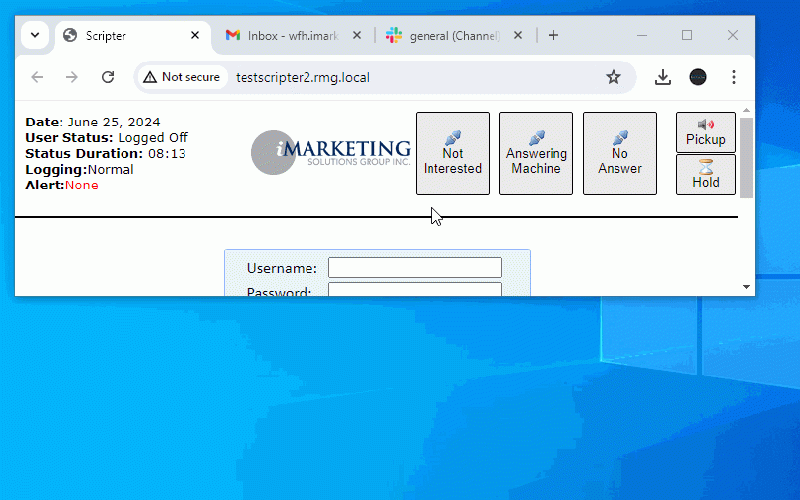The image size is (800, 500).
Task: Switch to the Slack general channel tab
Action: [454, 36]
